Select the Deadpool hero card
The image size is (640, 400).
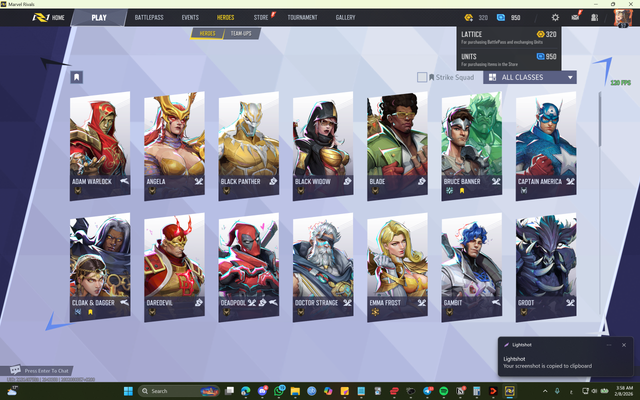point(249,267)
